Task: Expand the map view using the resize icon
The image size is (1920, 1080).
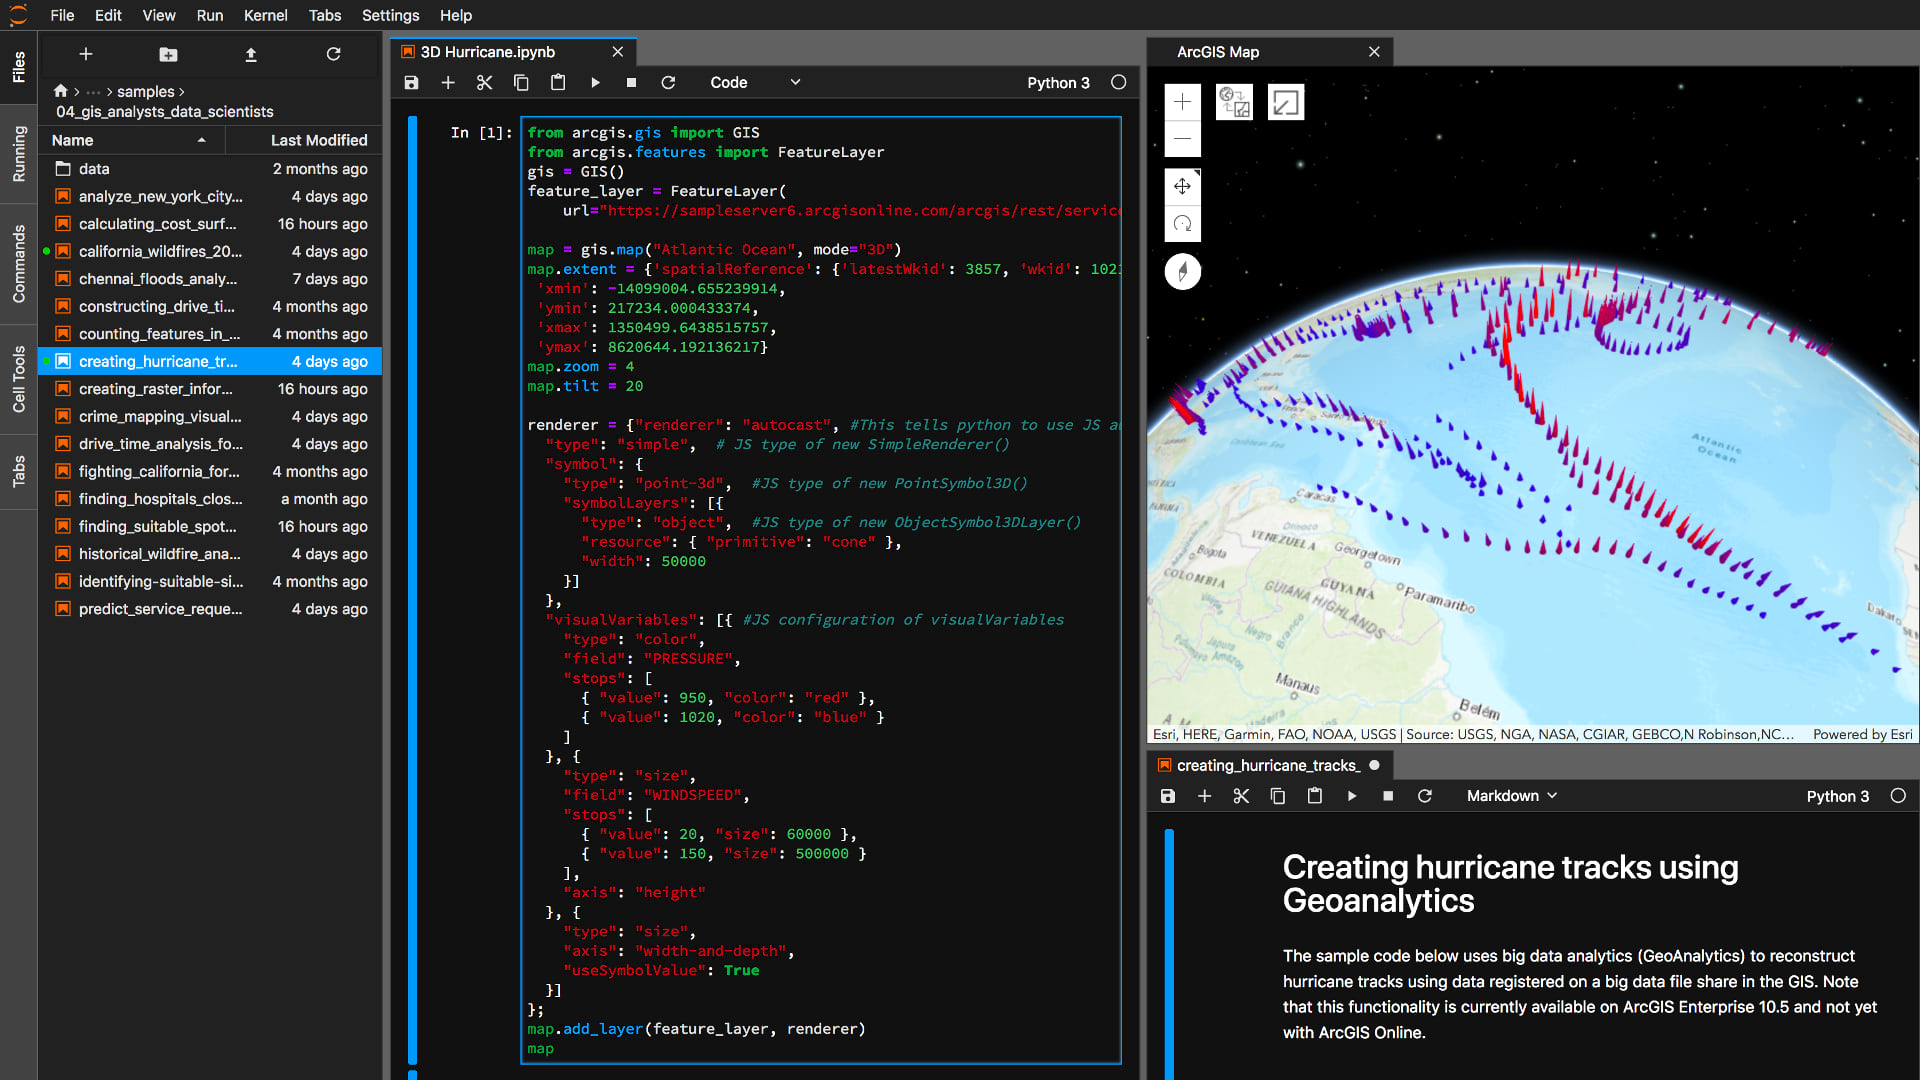Action: click(1286, 101)
